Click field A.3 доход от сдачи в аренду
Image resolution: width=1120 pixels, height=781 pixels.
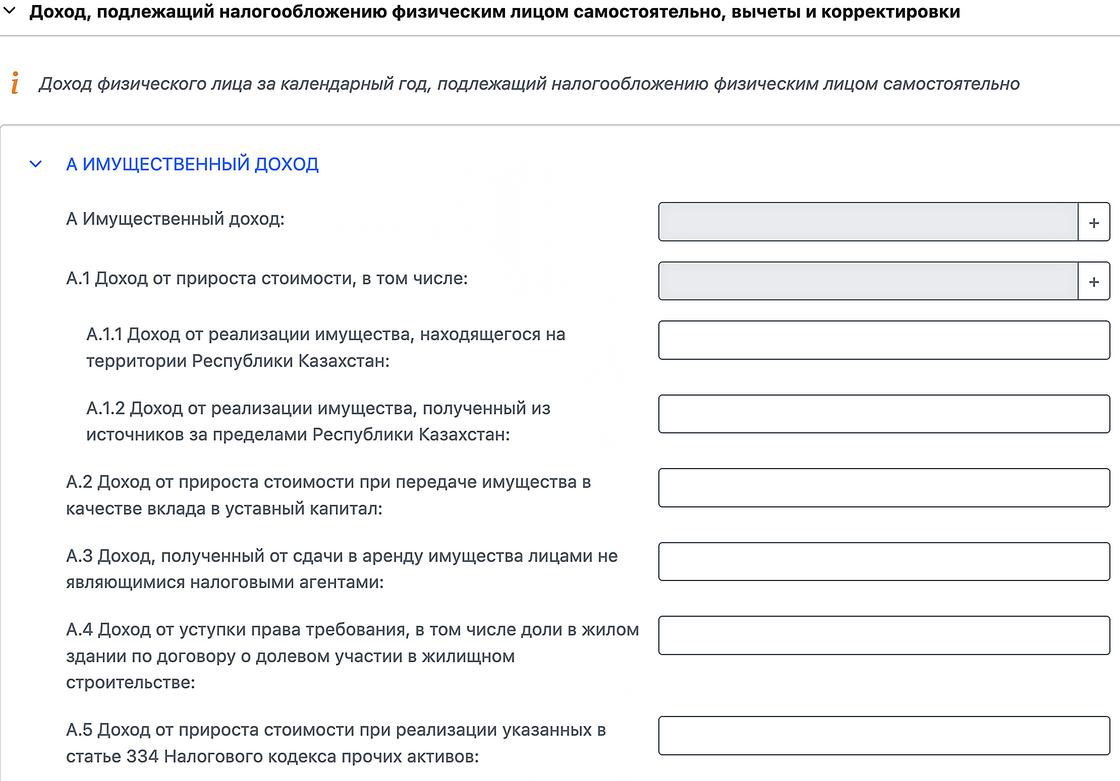[x=884, y=561]
